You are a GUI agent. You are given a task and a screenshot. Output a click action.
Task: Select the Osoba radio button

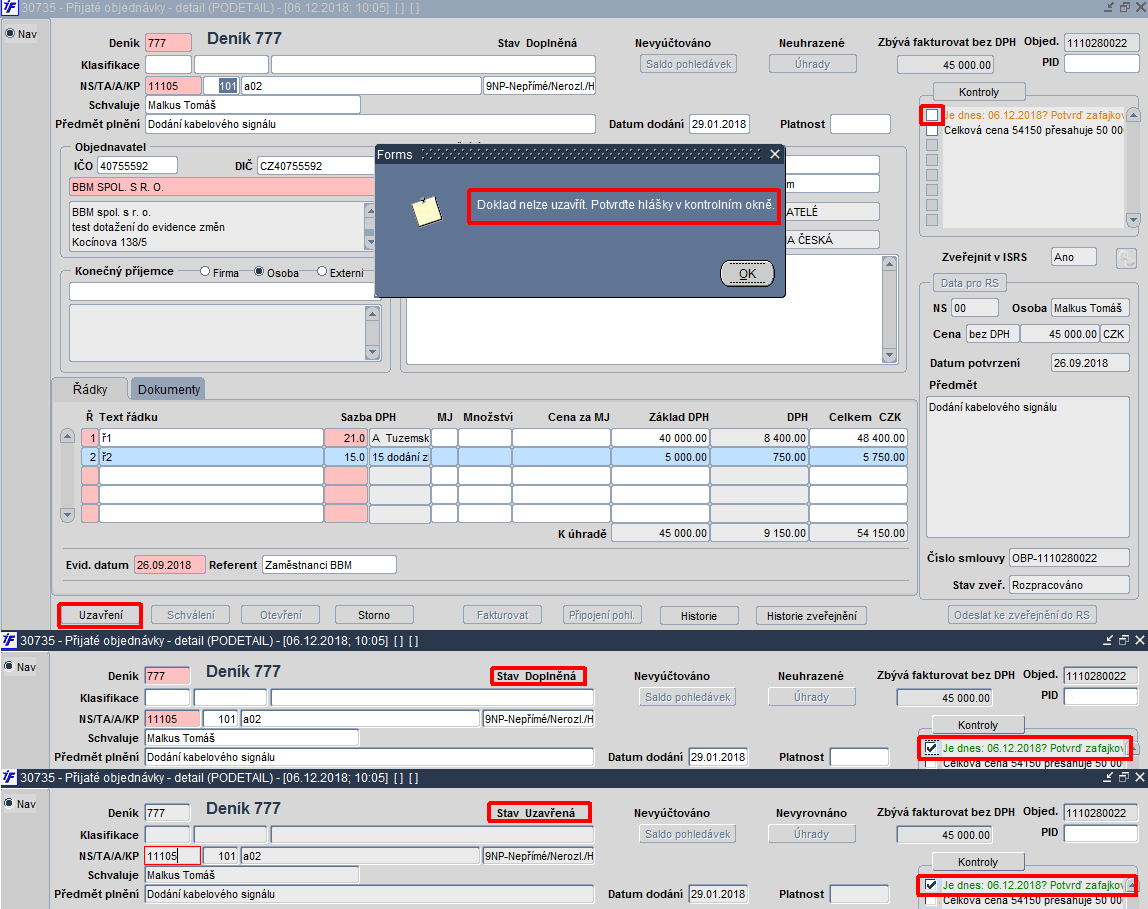pyautogui.click(x=259, y=272)
